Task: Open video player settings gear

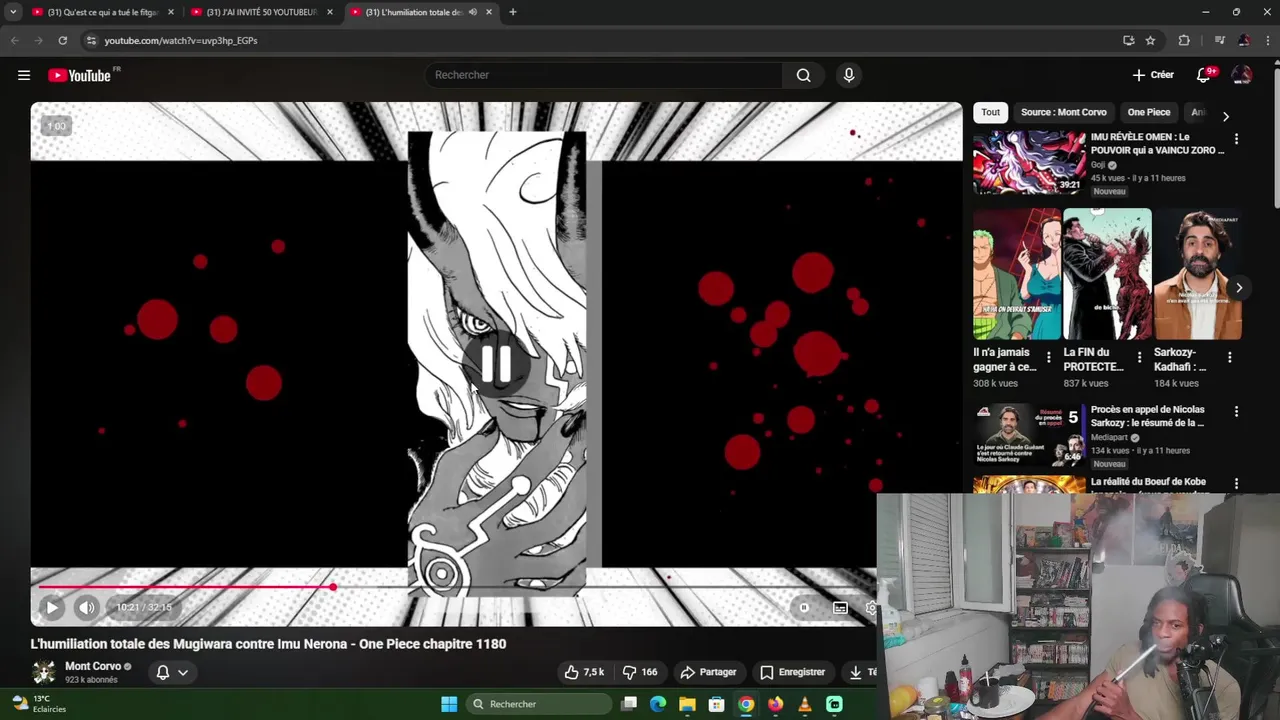Action: coord(871,607)
